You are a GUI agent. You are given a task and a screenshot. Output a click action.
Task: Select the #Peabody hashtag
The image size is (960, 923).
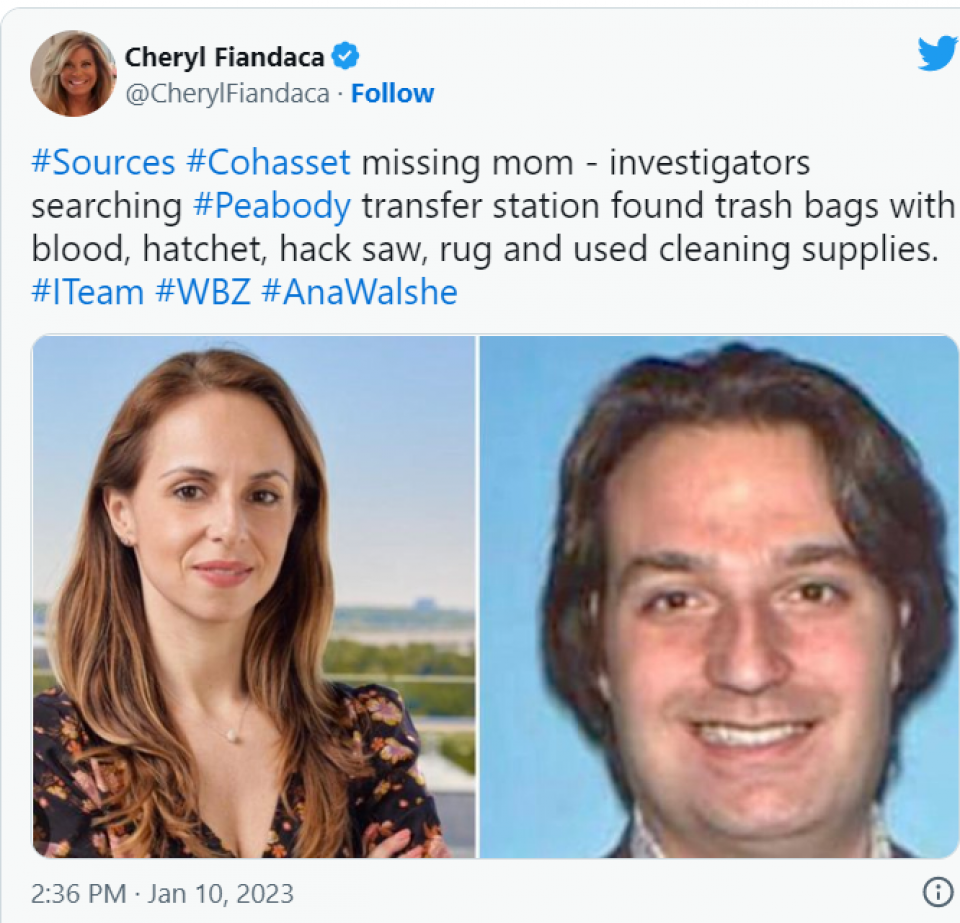click(272, 206)
